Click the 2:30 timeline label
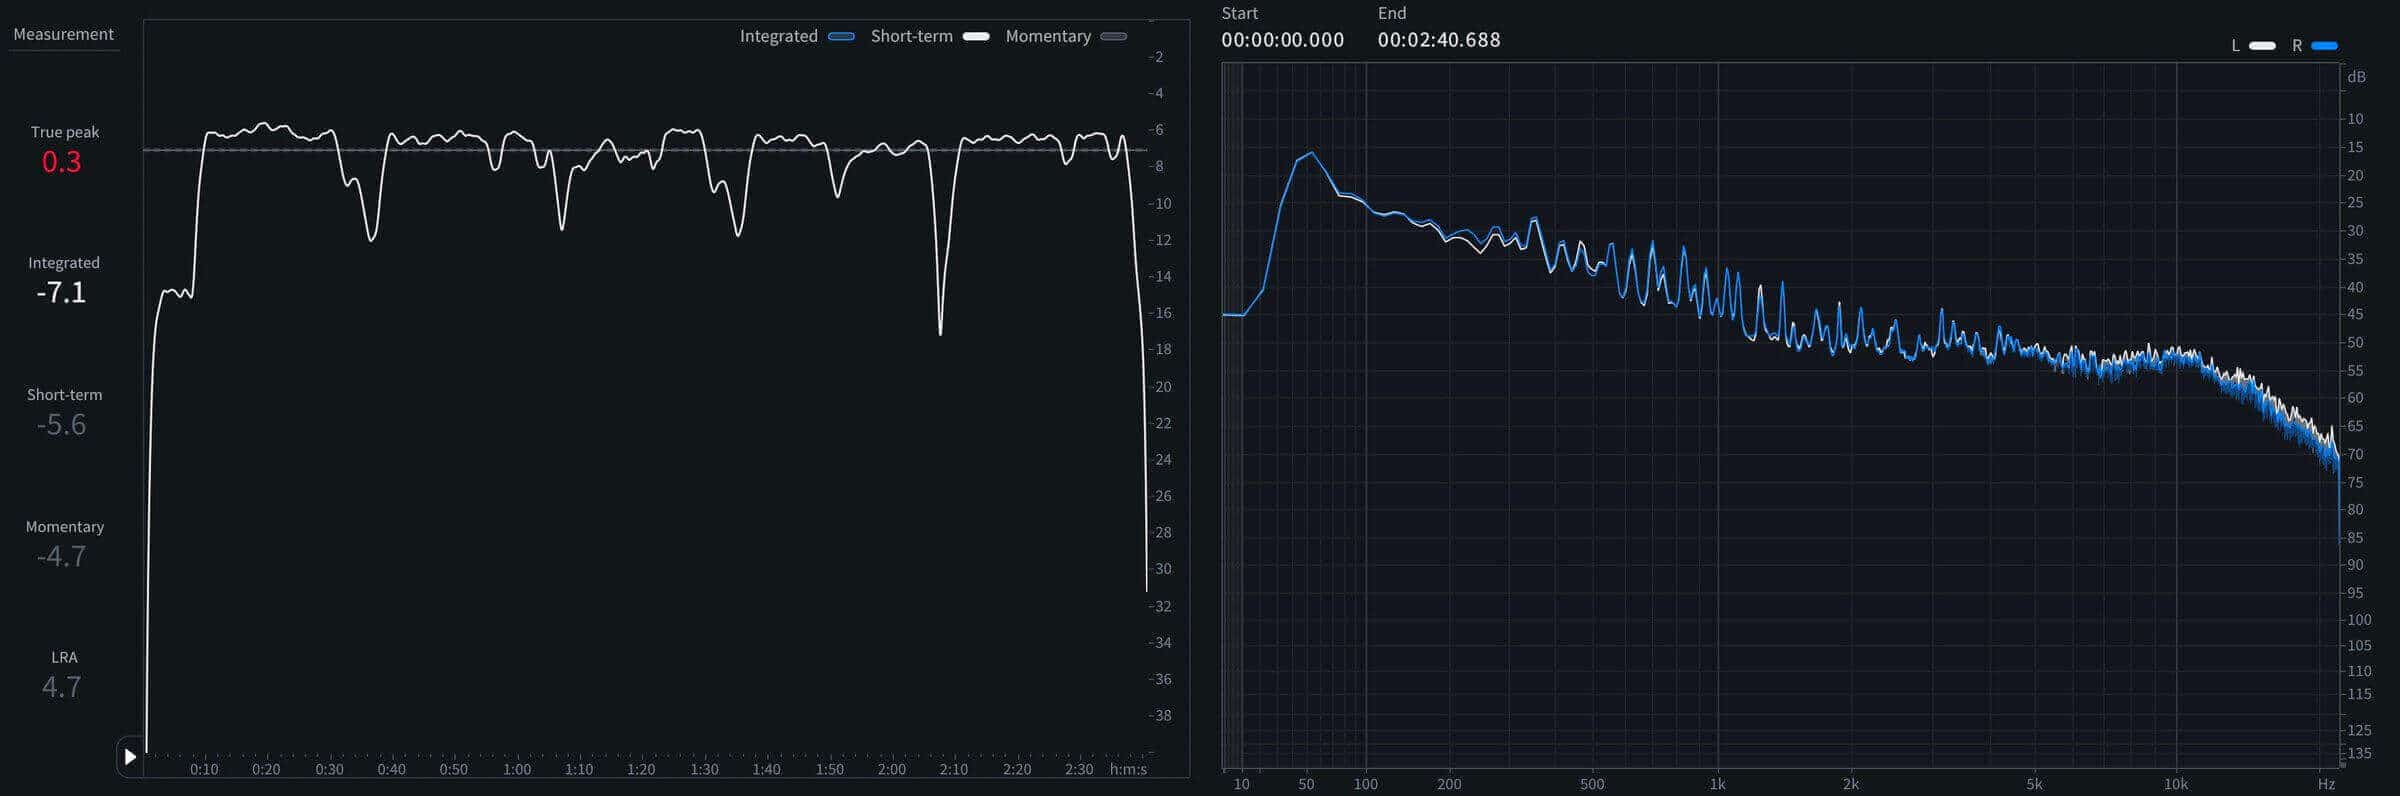The height and width of the screenshot is (796, 2400). point(1079,770)
